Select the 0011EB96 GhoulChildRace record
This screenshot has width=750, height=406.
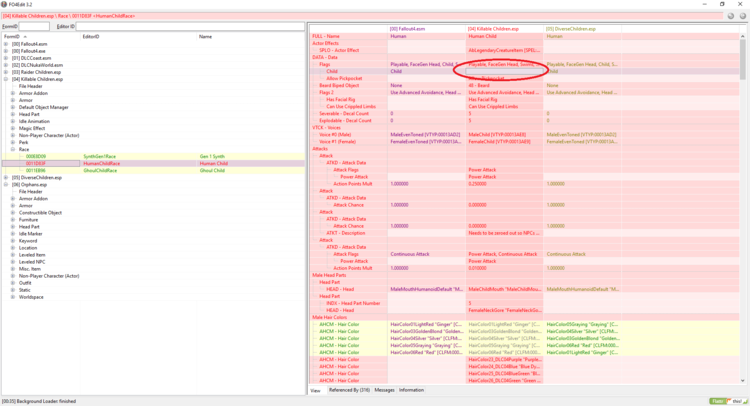point(153,171)
